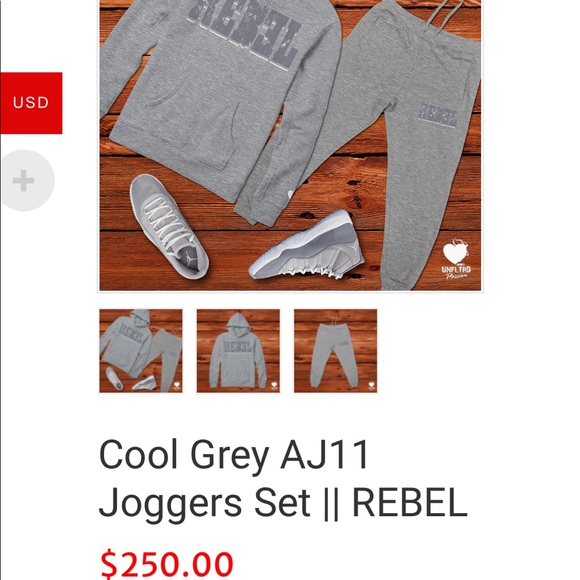Open the main product image

pyautogui.click(x=290, y=145)
